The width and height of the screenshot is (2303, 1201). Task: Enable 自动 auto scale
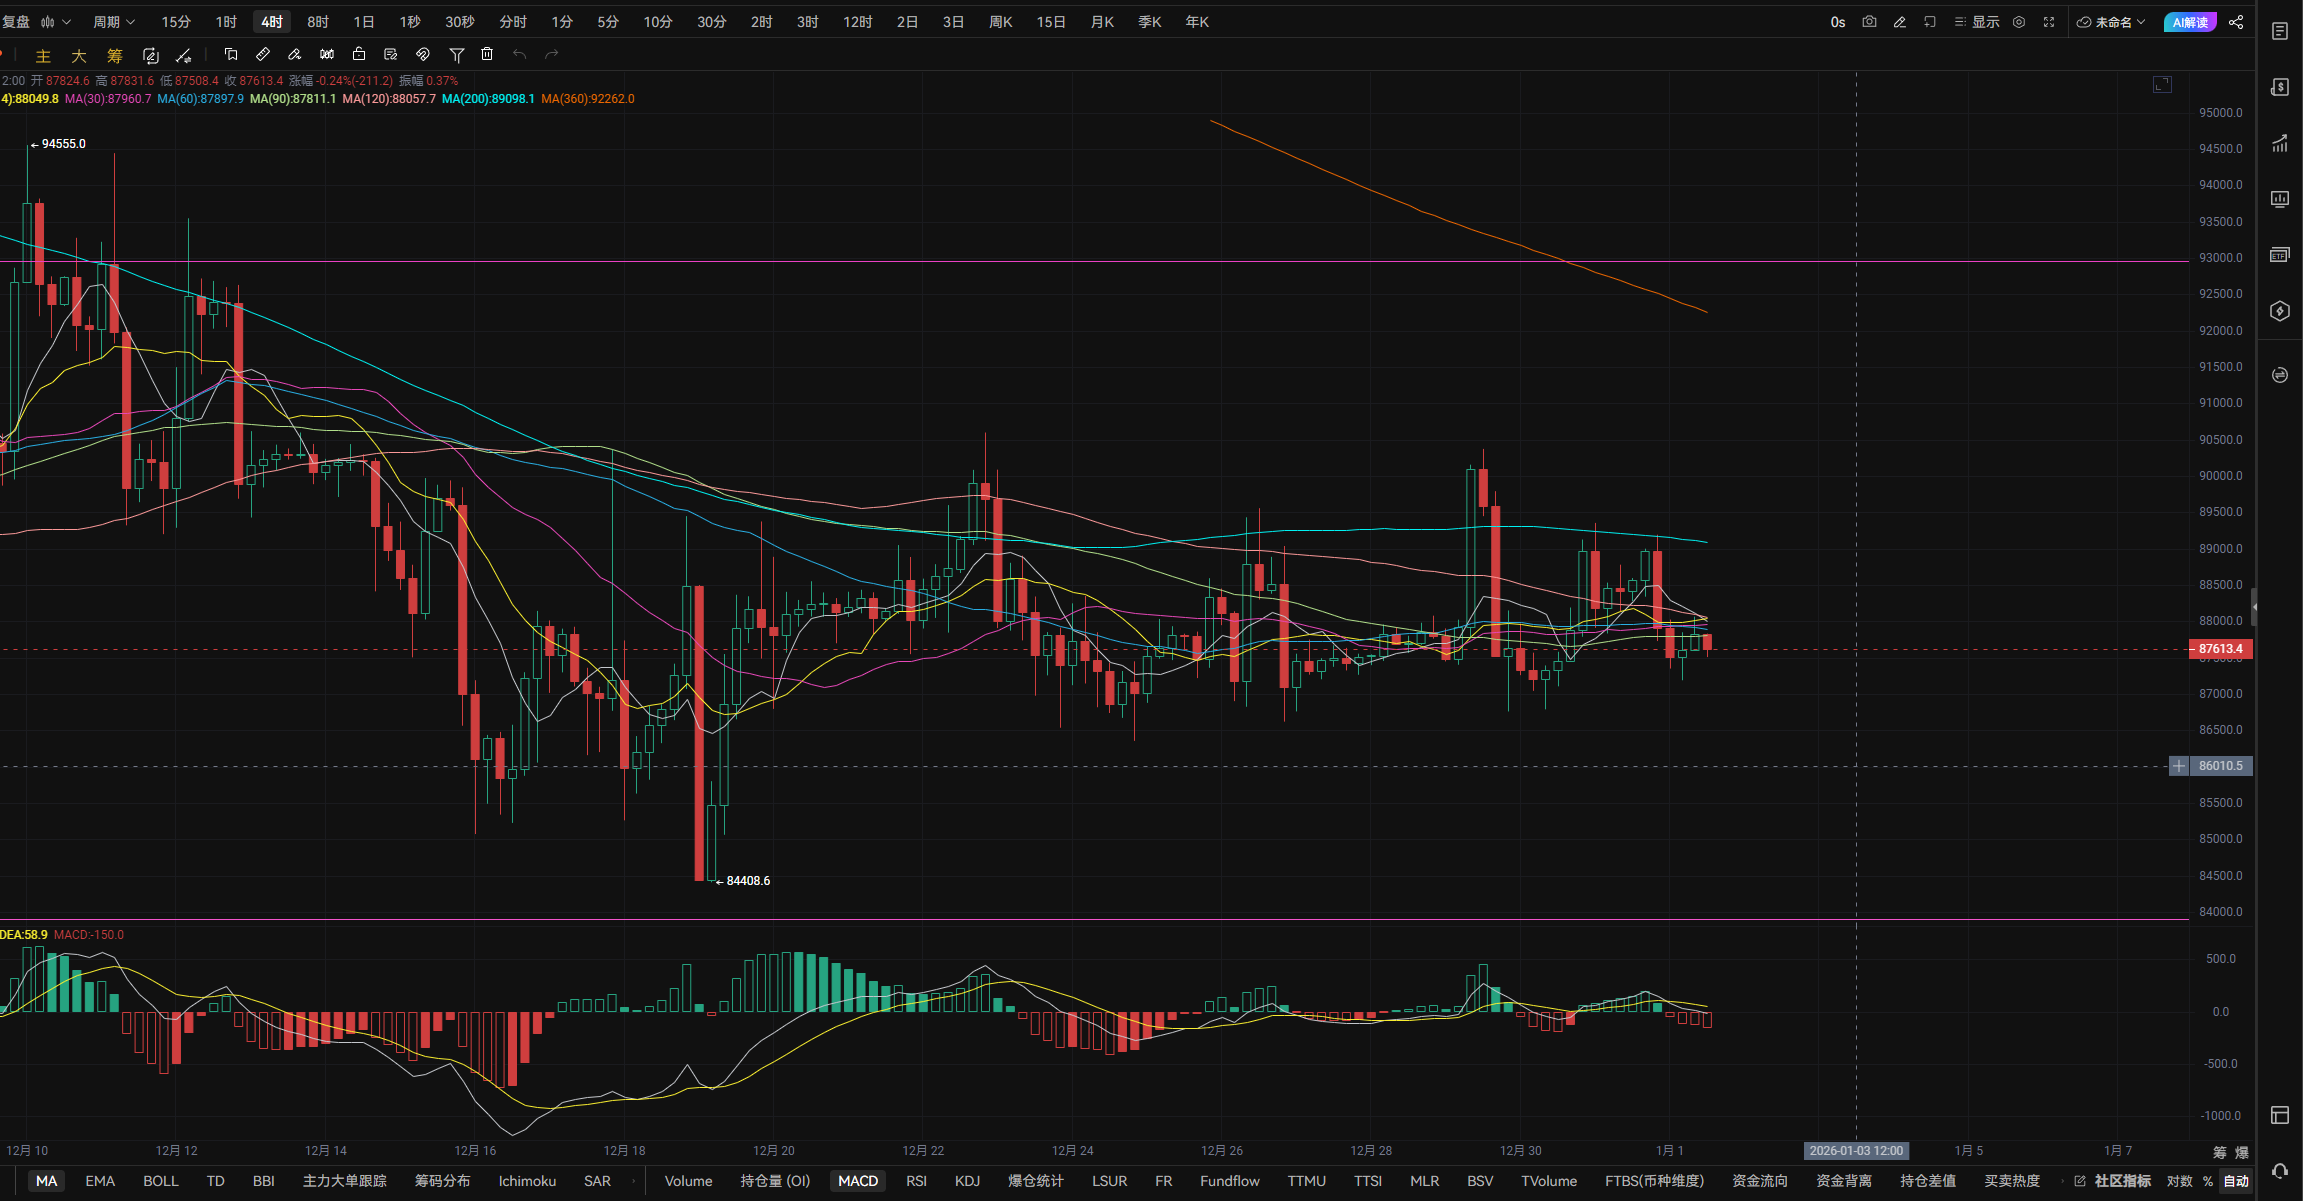pyautogui.click(x=2236, y=1181)
